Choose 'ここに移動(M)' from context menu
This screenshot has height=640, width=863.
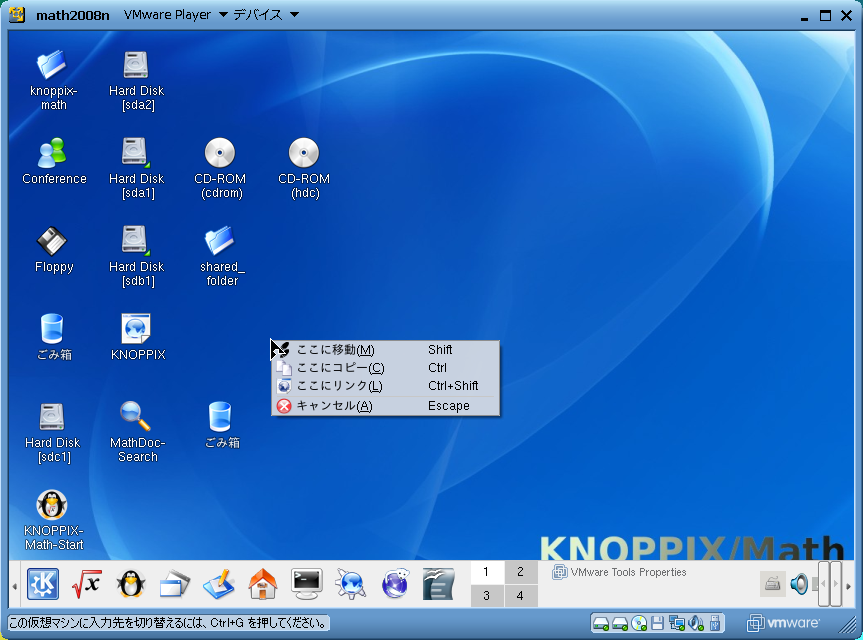[385, 349]
